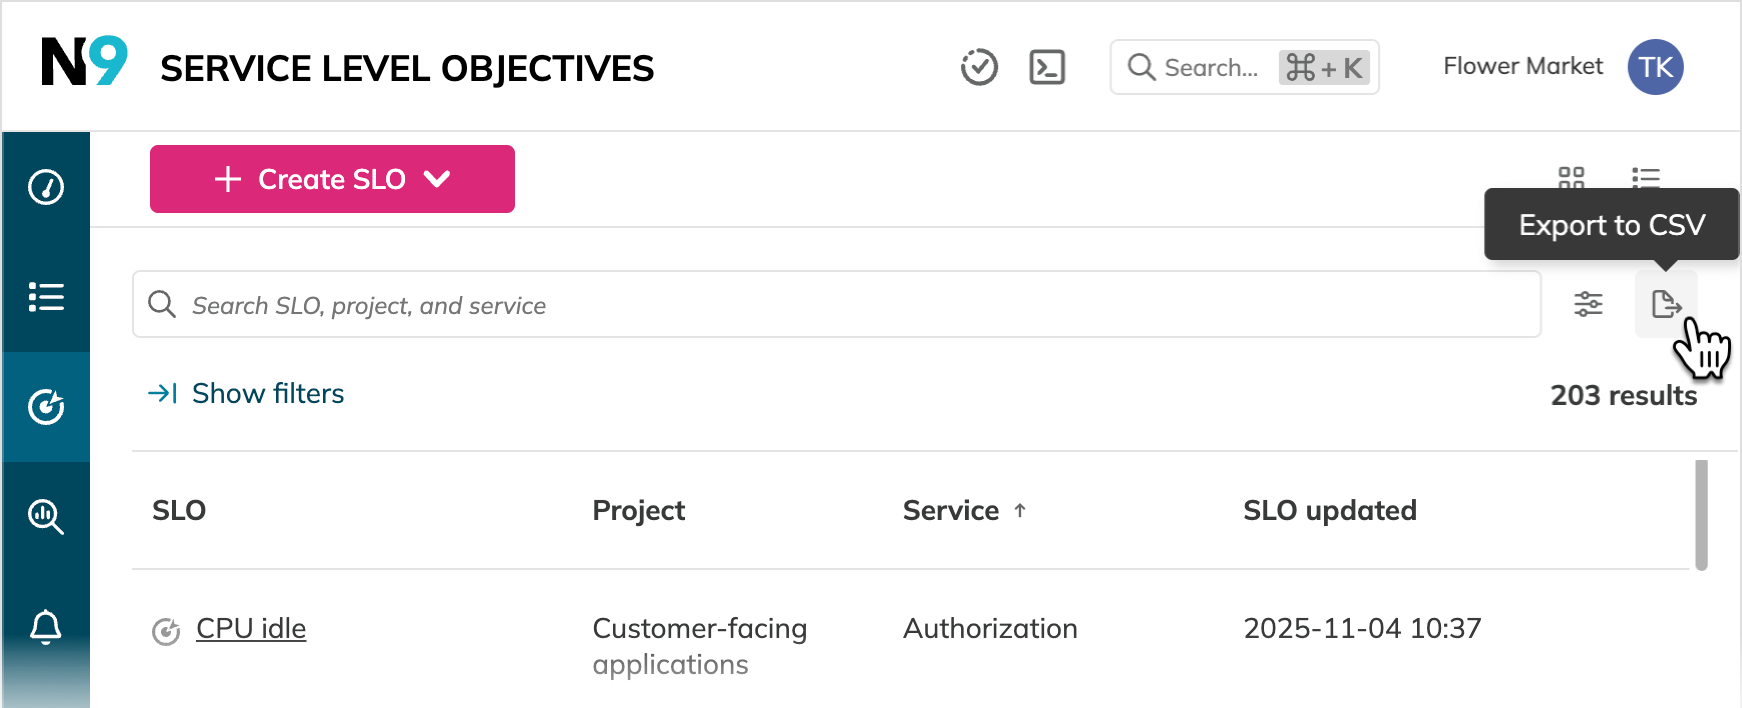
Task: Open the TK profile avatar
Action: 1656,66
